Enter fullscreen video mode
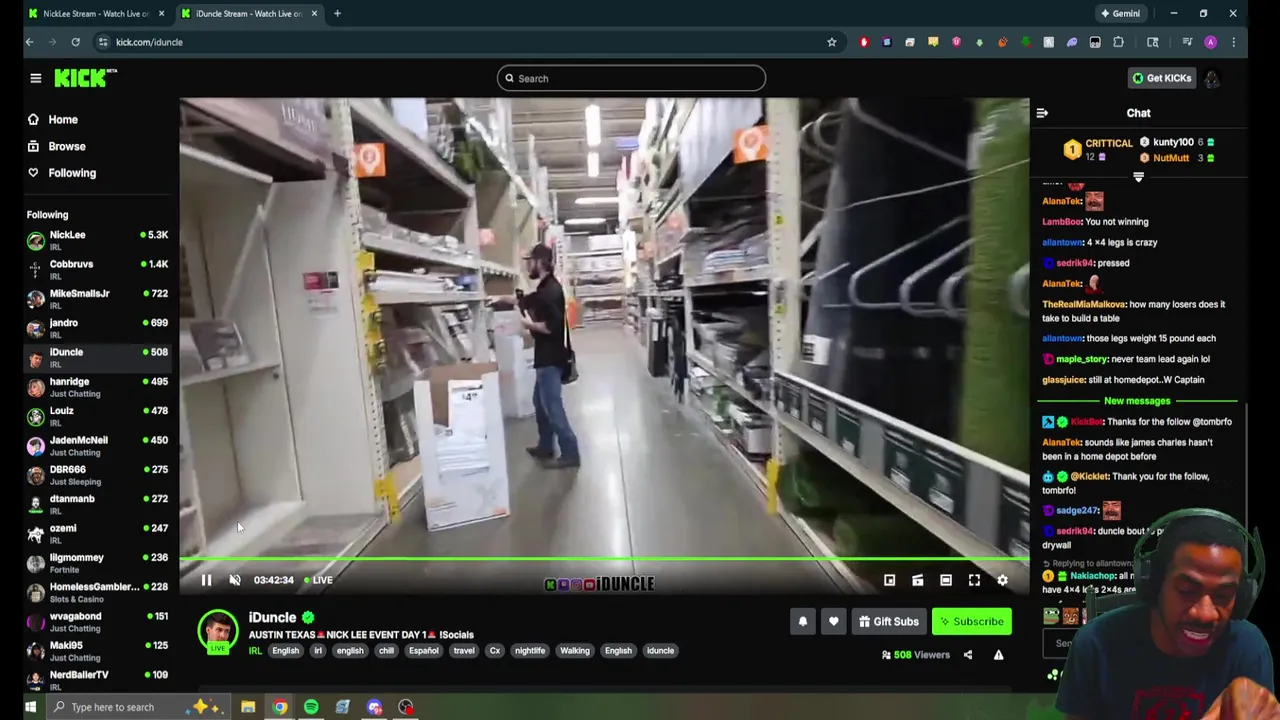The image size is (1280, 720). [974, 580]
